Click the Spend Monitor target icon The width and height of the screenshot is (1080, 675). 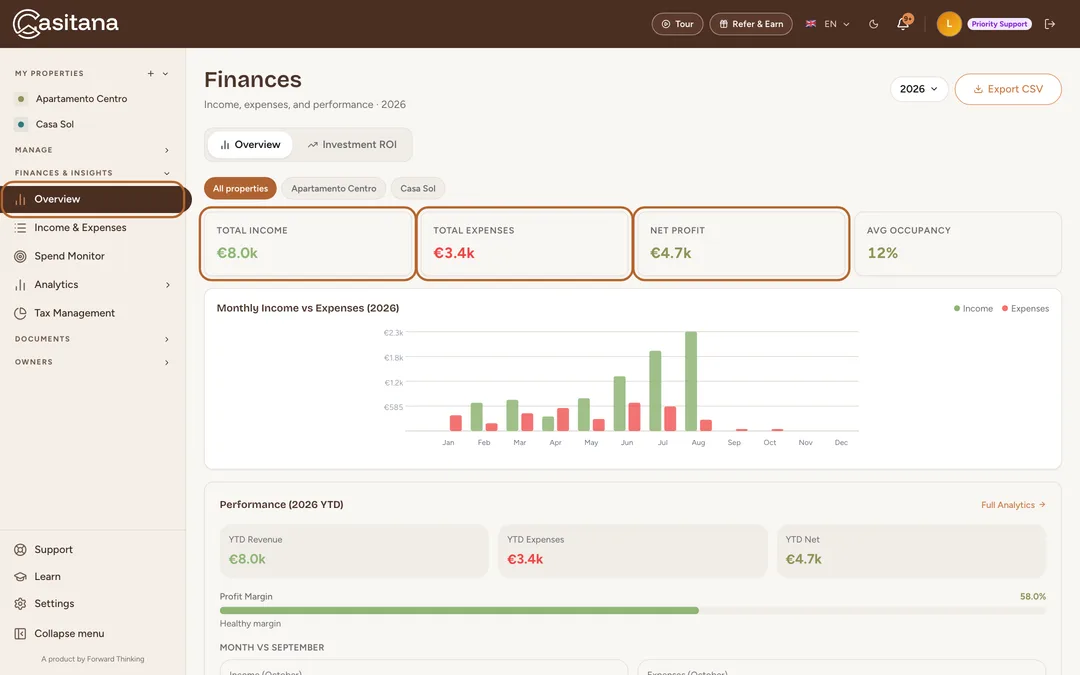[x=21, y=256]
